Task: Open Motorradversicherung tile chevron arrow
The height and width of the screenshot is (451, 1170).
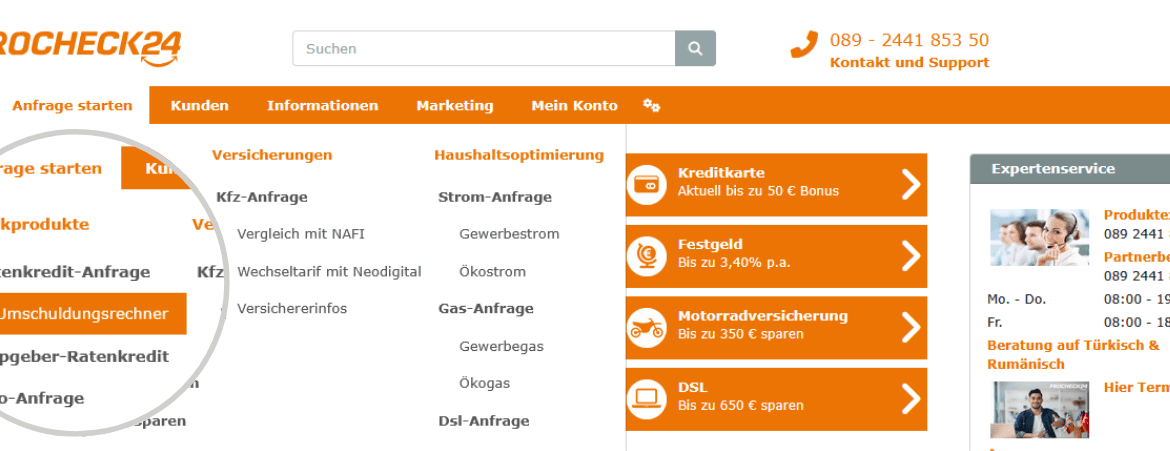Action: point(910,328)
